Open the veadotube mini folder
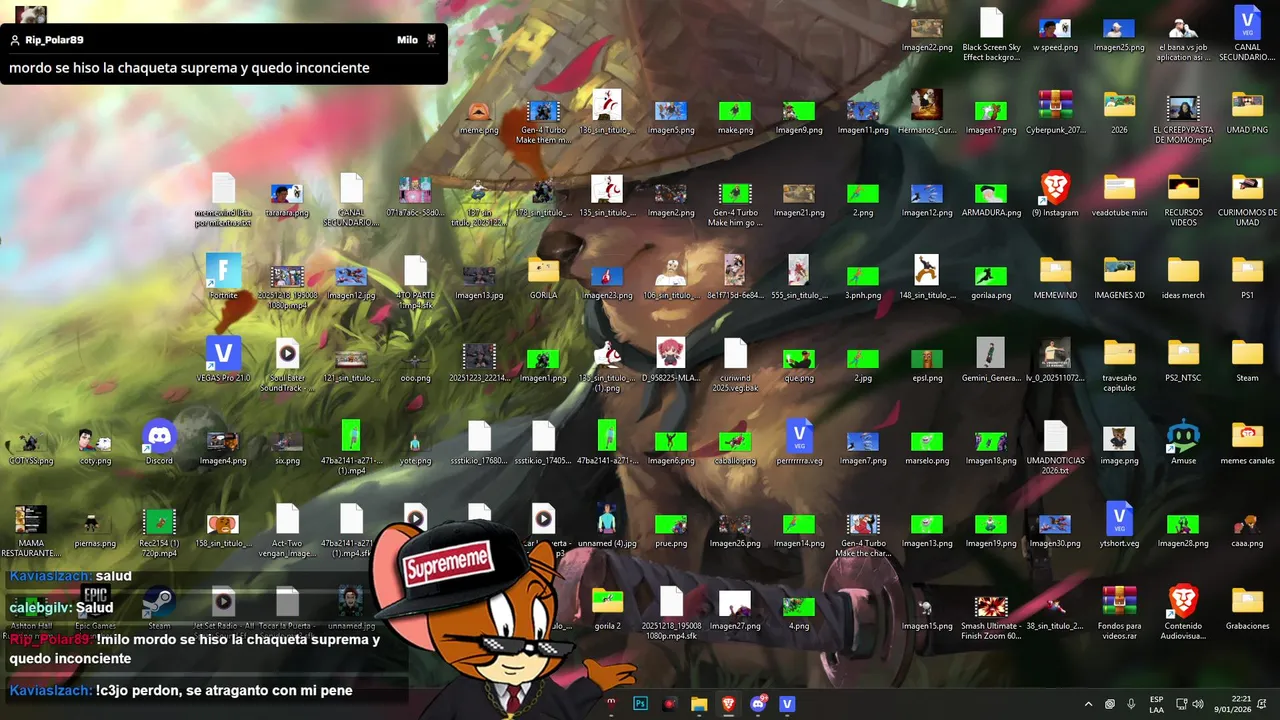This screenshot has width=1280, height=720. (x=1119, y=194)
